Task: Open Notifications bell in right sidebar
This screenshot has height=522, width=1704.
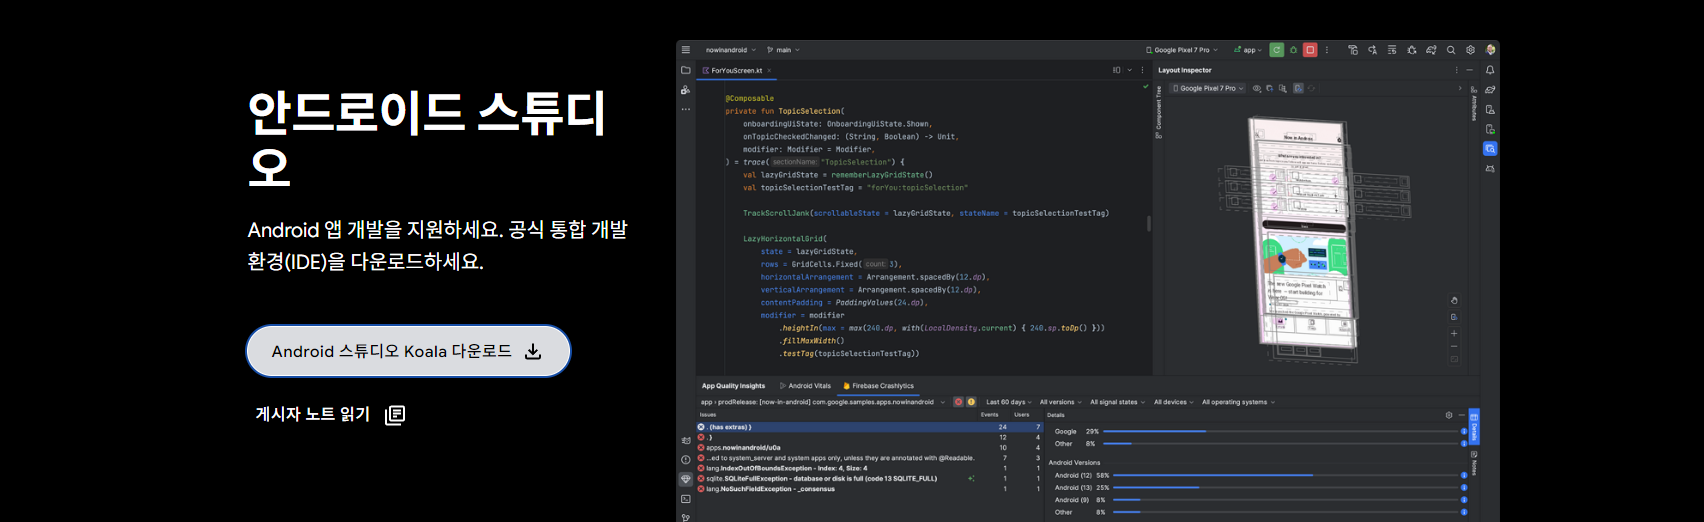Action: pyautogui.click(x=1490, y=70)
